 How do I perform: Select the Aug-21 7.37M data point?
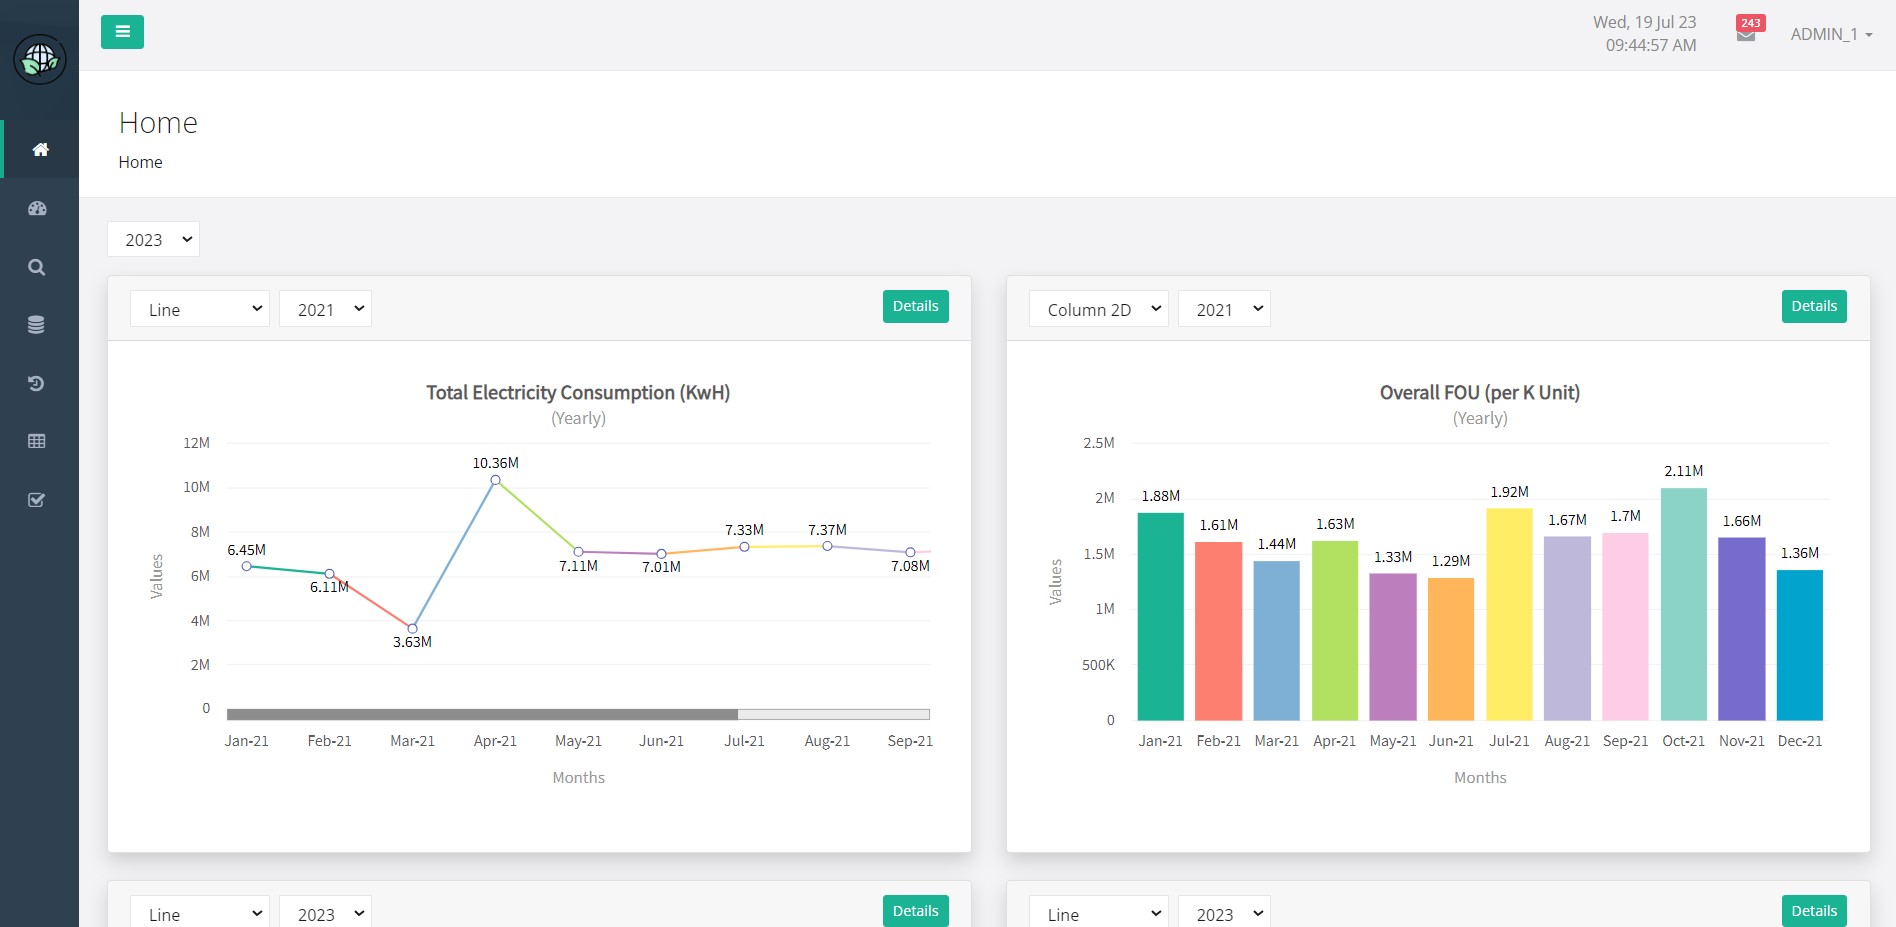click(827, 546)
